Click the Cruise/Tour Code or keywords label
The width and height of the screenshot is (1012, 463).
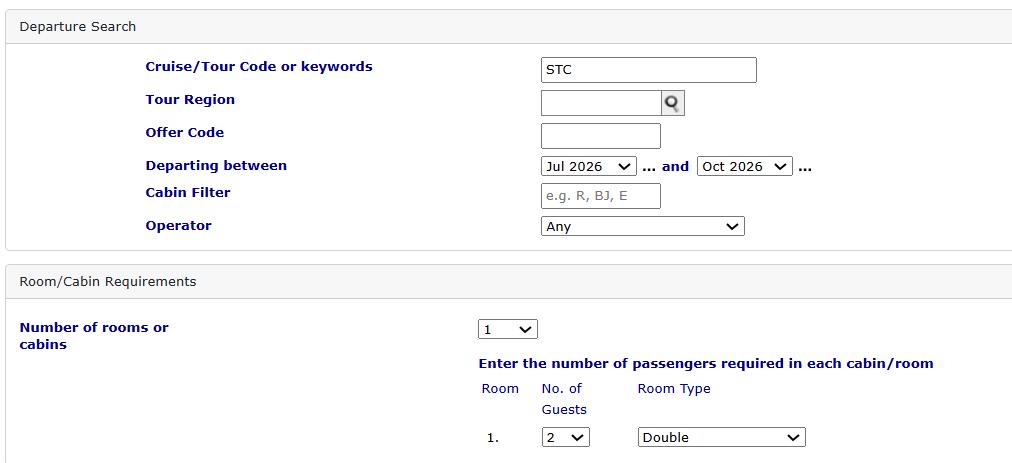pos(259,67)
